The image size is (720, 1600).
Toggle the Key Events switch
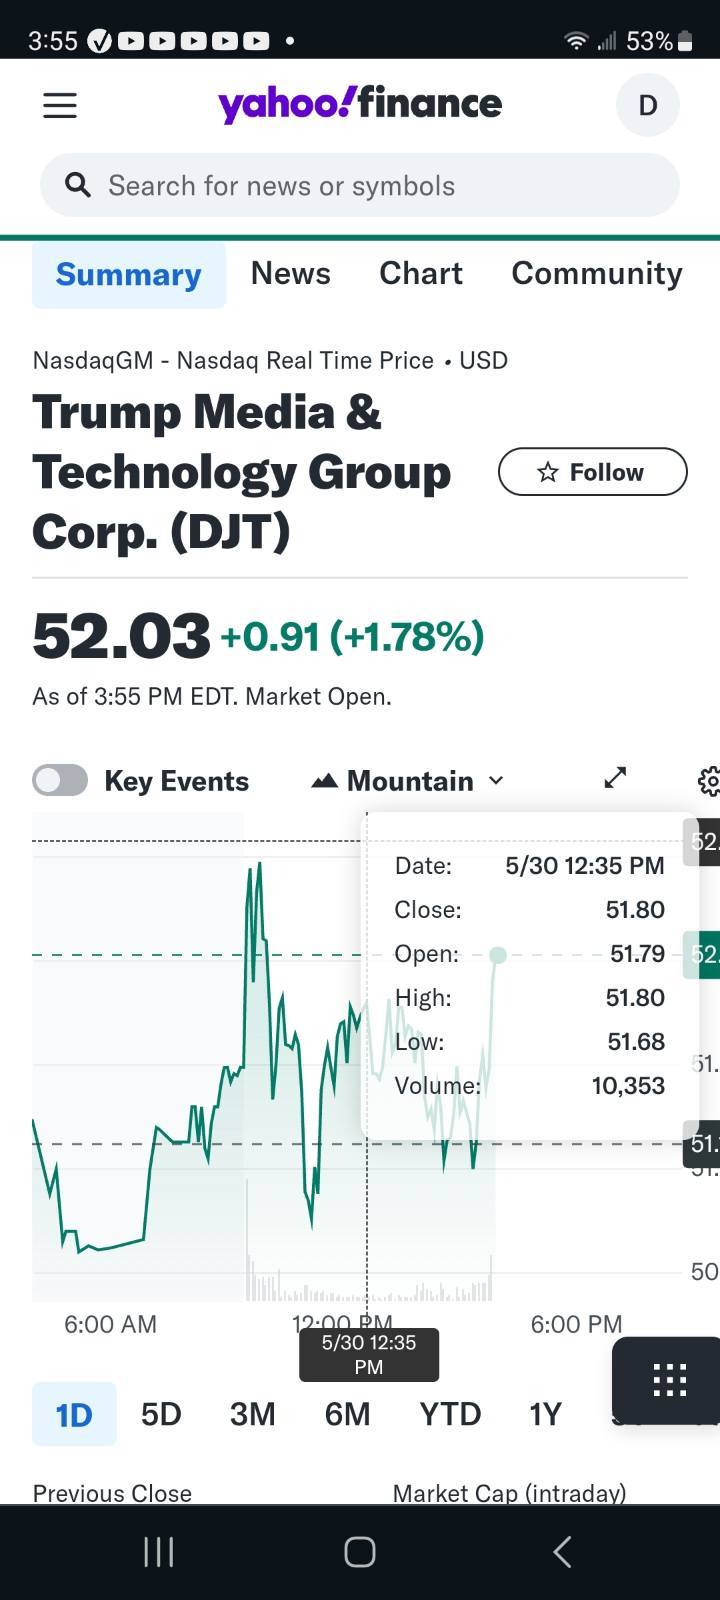click(x=60, y=780)
